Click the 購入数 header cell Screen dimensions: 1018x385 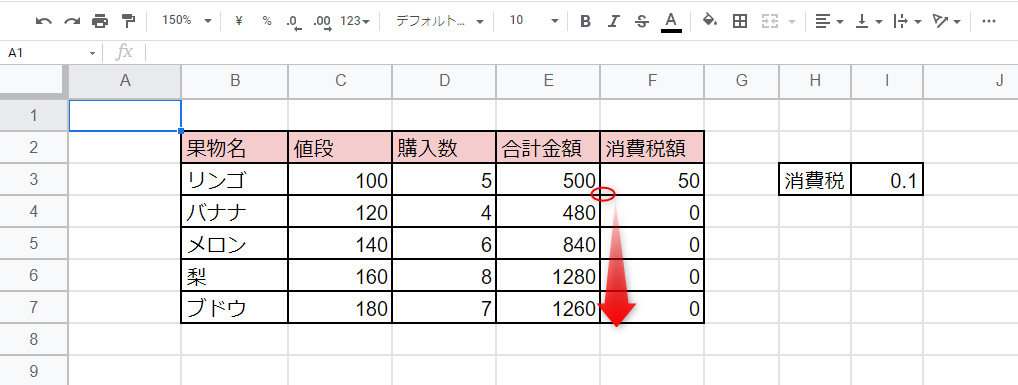(444, 147)
